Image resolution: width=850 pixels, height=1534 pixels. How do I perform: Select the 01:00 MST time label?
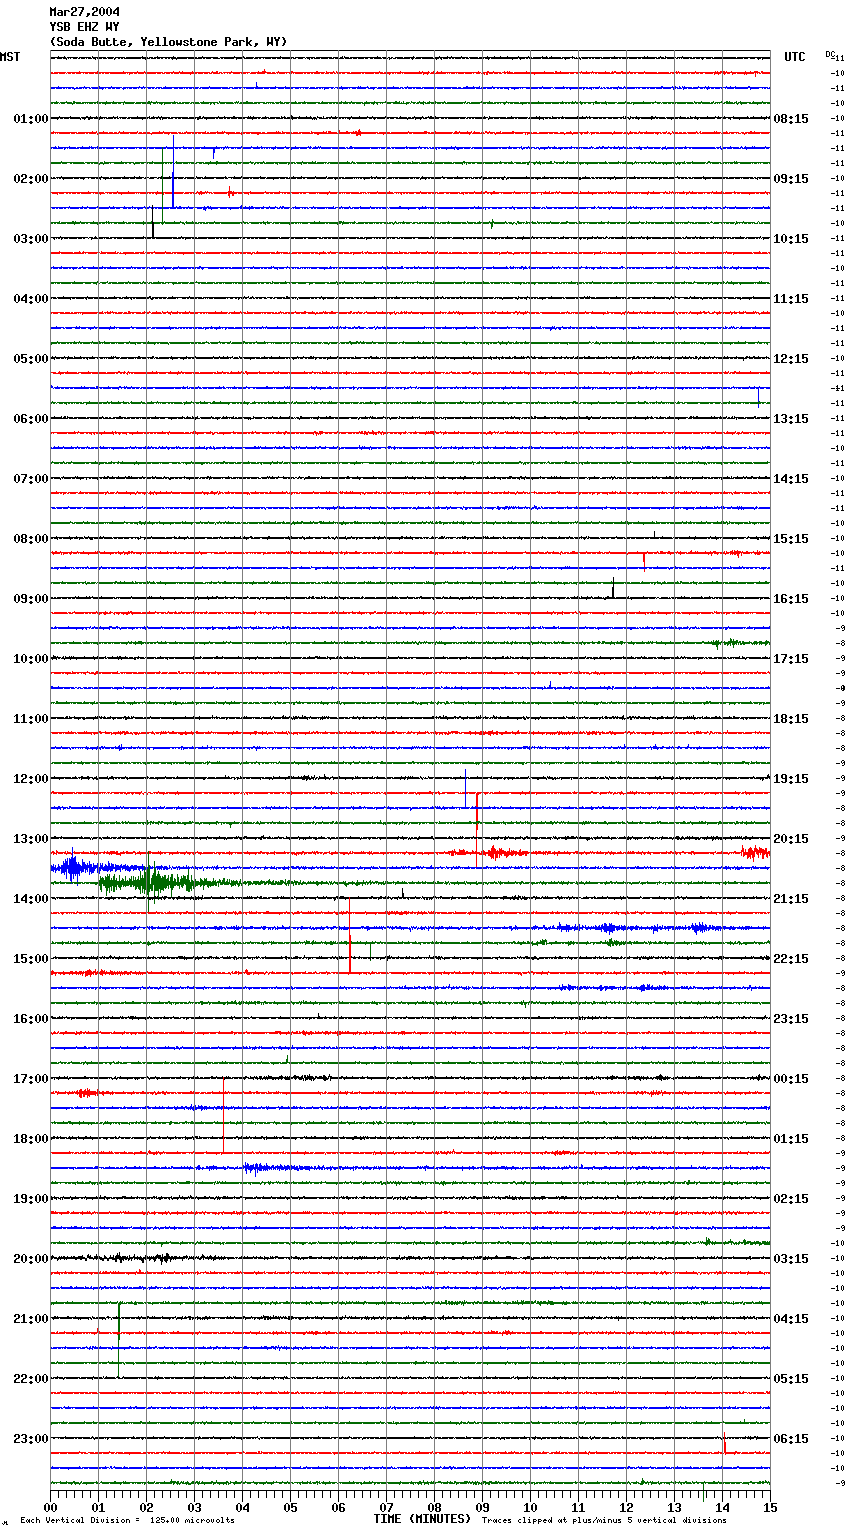pyautogui.click(x=31, y=119)
